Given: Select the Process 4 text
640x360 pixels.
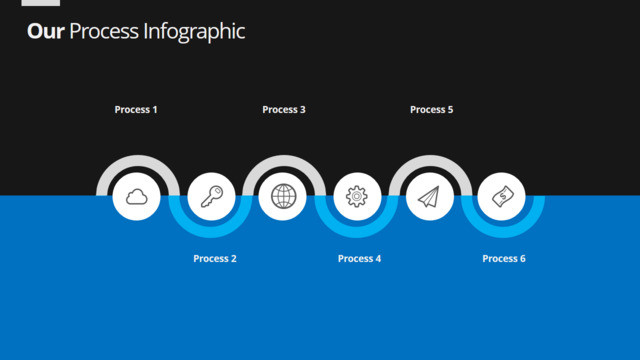Looking at the screenshot, I should click(359, 258).
